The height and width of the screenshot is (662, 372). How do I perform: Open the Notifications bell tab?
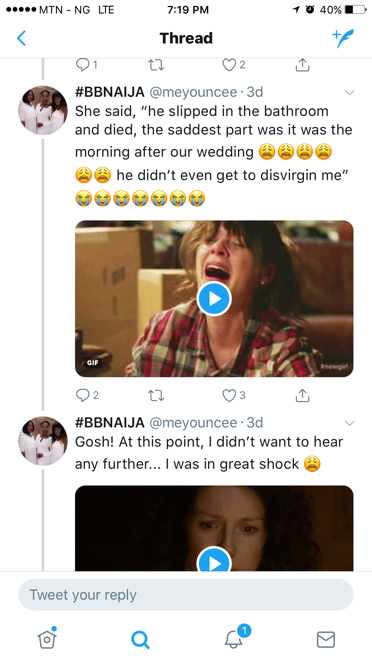click(x=236, y=637)
